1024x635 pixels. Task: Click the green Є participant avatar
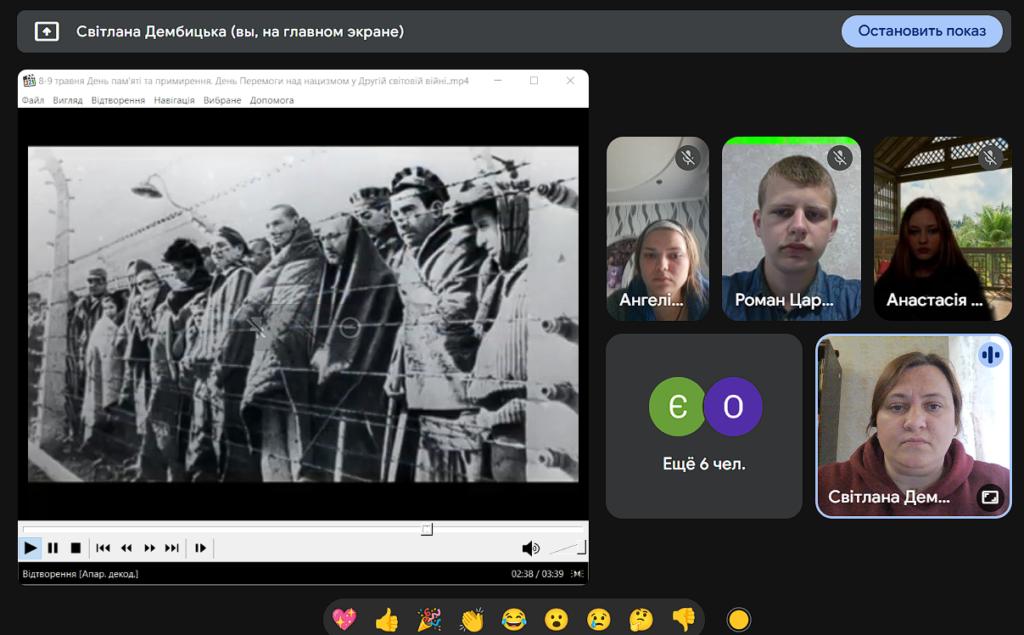pos(678,406)
